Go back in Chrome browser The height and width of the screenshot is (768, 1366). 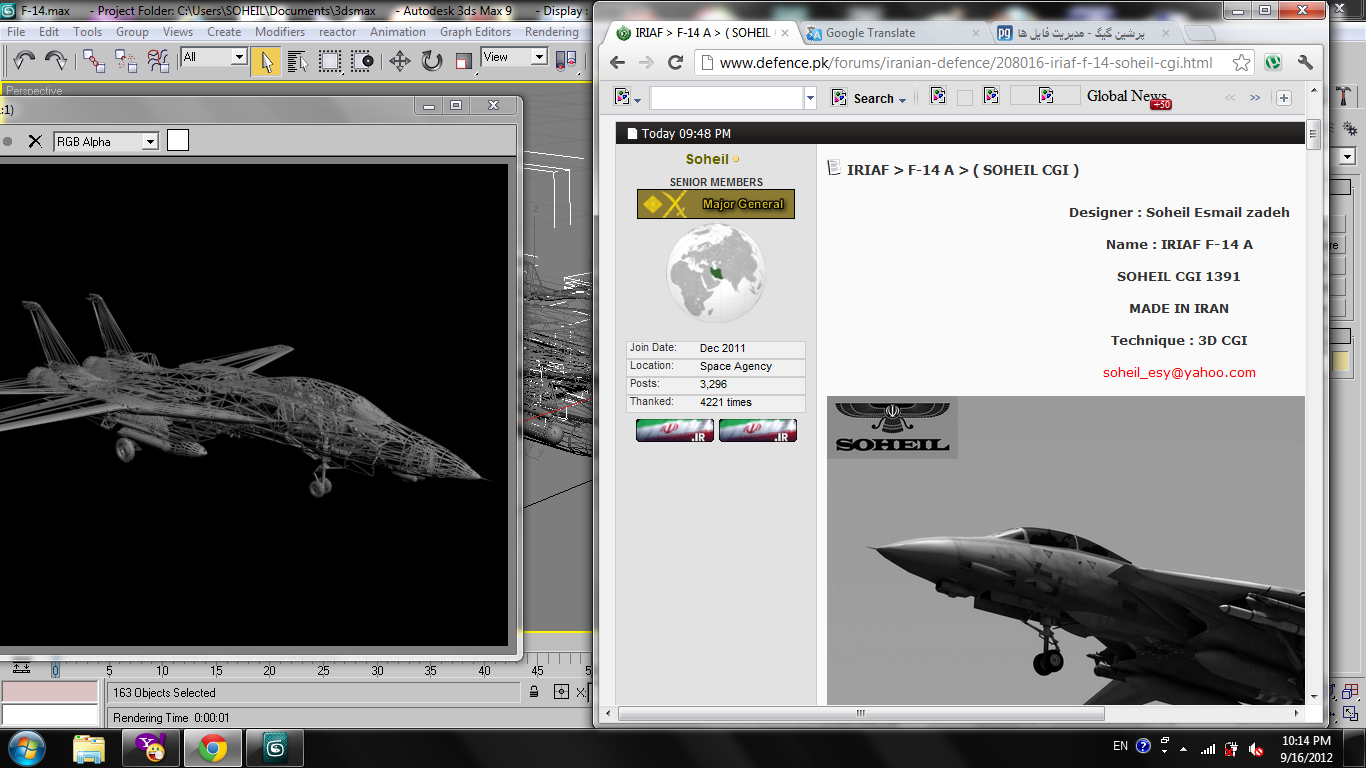pyautogui.click(x=618, y=63)
